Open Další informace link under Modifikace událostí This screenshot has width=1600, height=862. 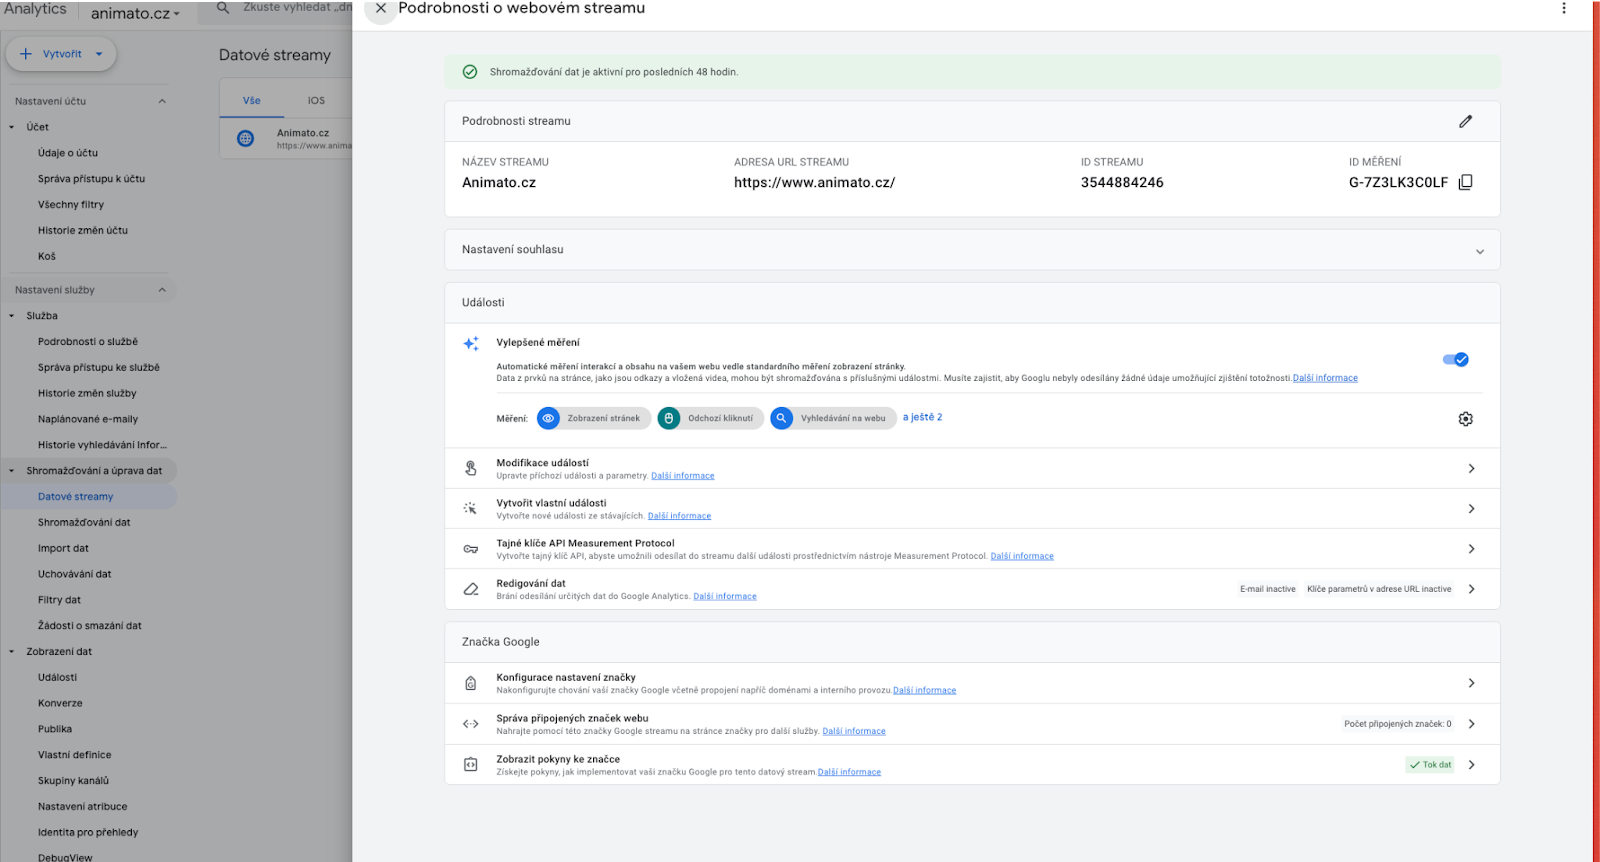(x=683, y=476)
